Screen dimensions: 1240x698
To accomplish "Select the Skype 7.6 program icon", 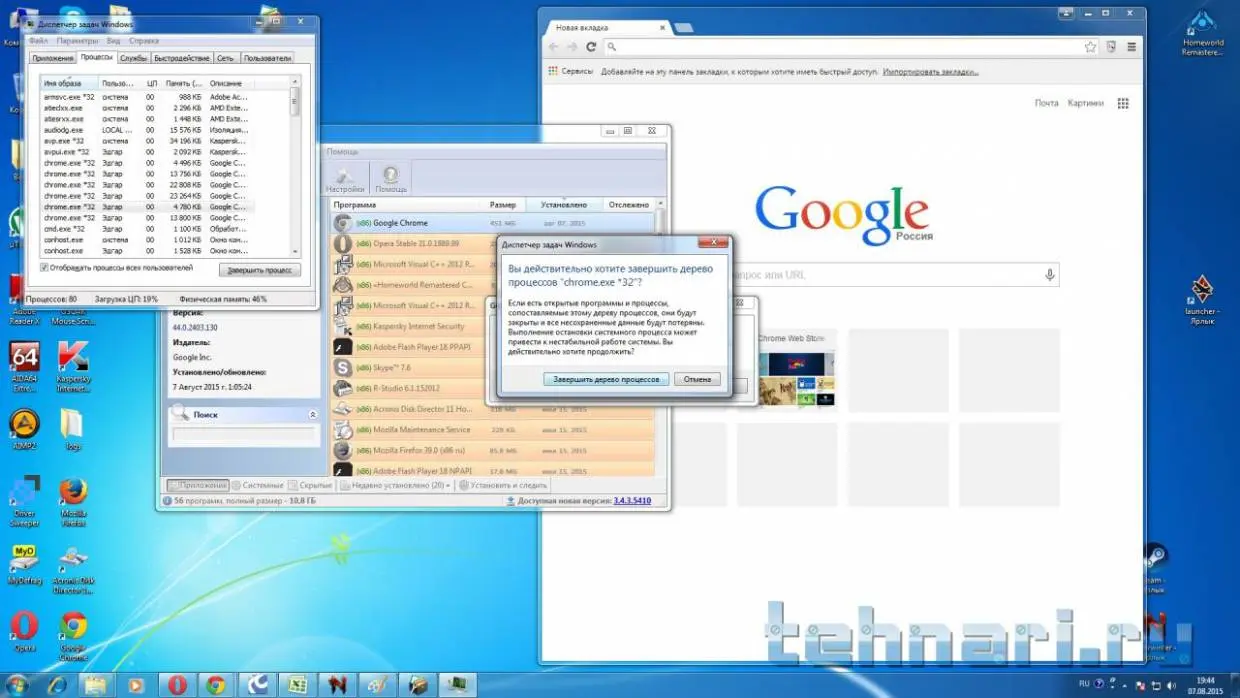I will click(x=342, y=368).
